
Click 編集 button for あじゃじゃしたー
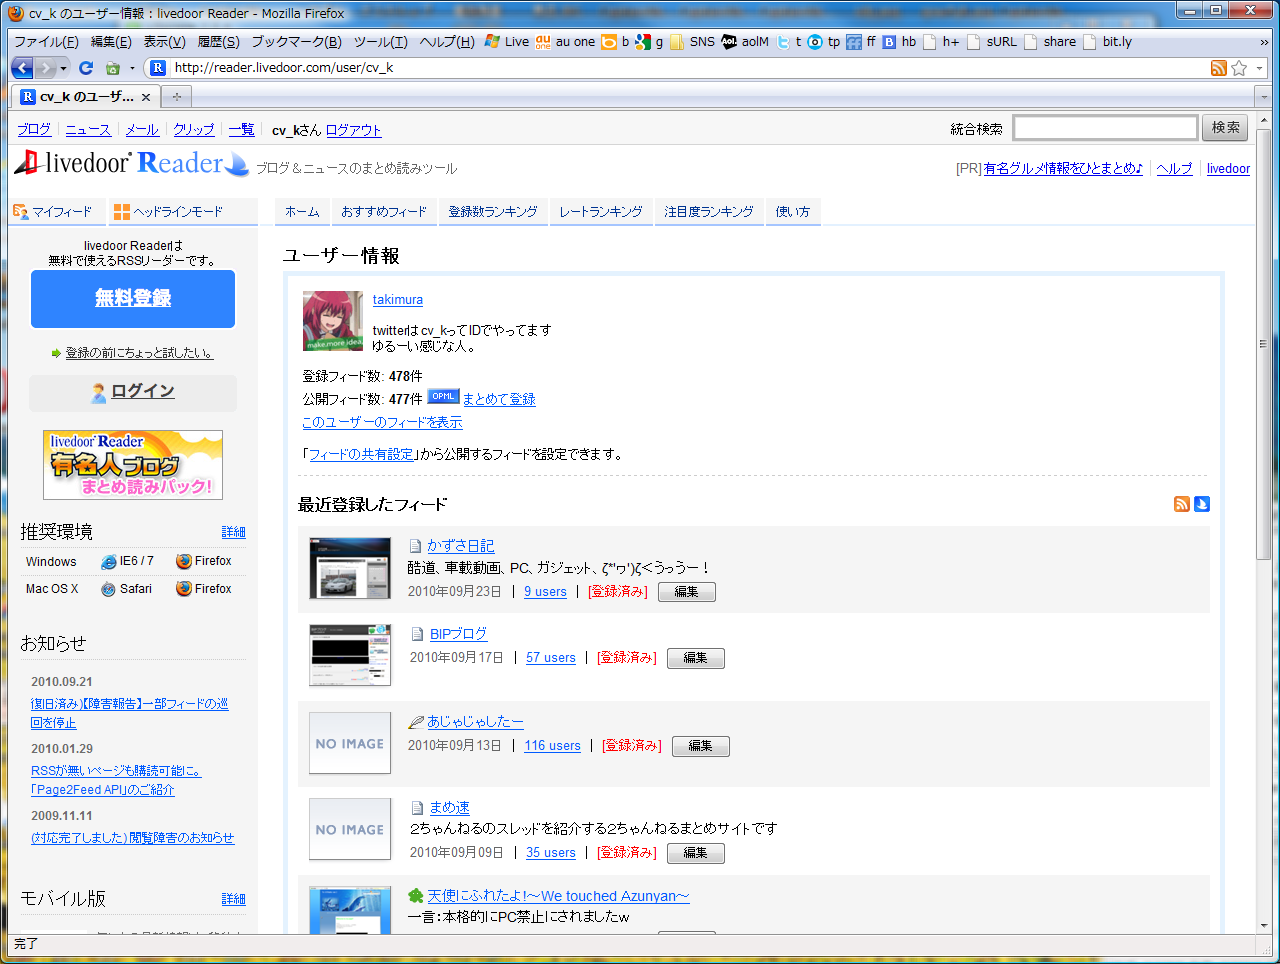pyautogui.click(x=701, y=746)
